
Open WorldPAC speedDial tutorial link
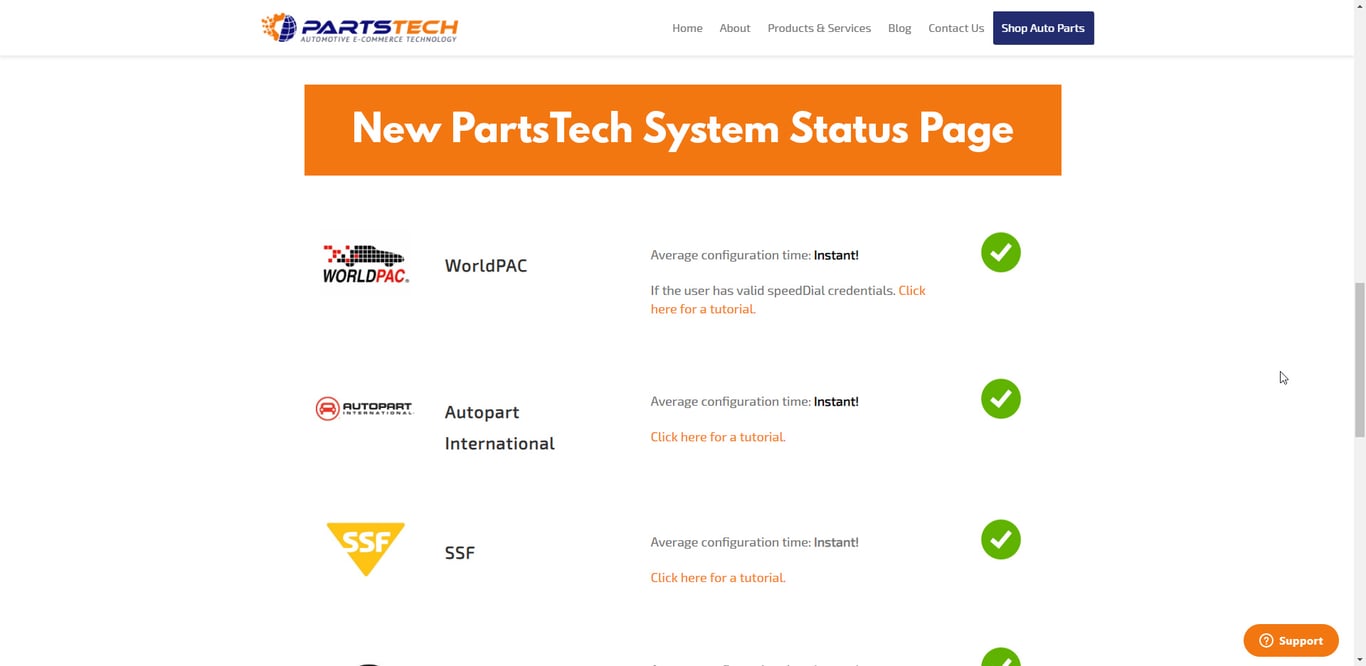pos(788,300)
